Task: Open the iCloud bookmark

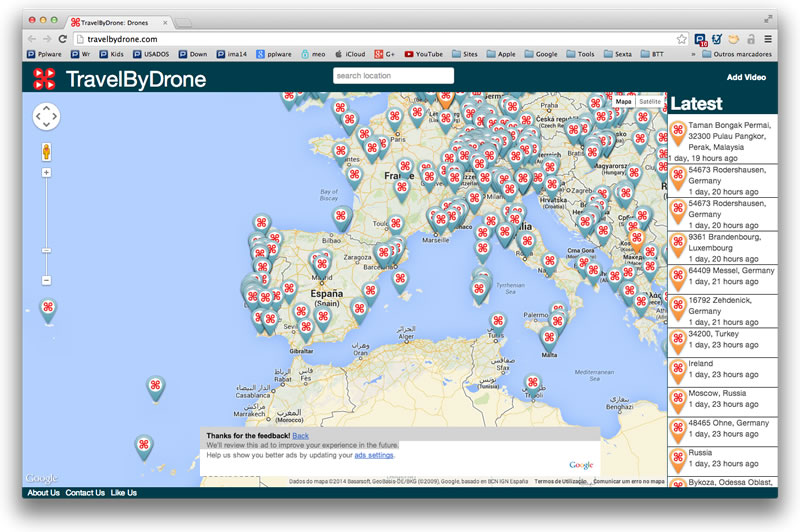Action: click(350, 54)
